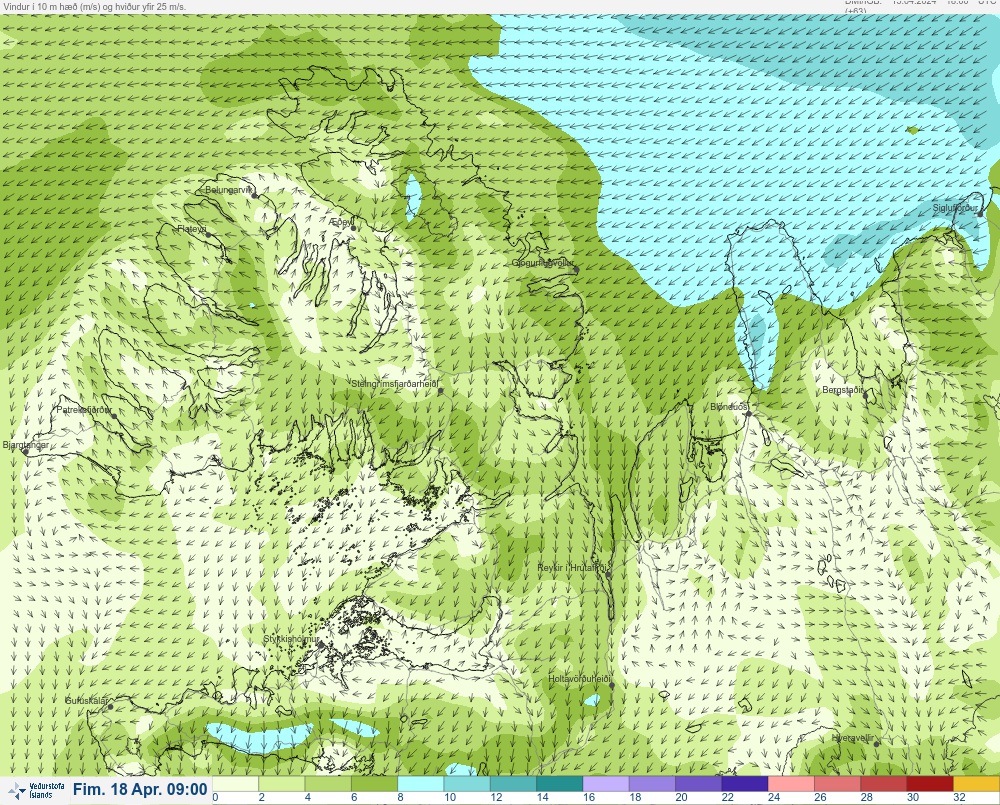Select the Flateyri station label
This screenshot has height=805, width=1000.
tap(191, 228)
